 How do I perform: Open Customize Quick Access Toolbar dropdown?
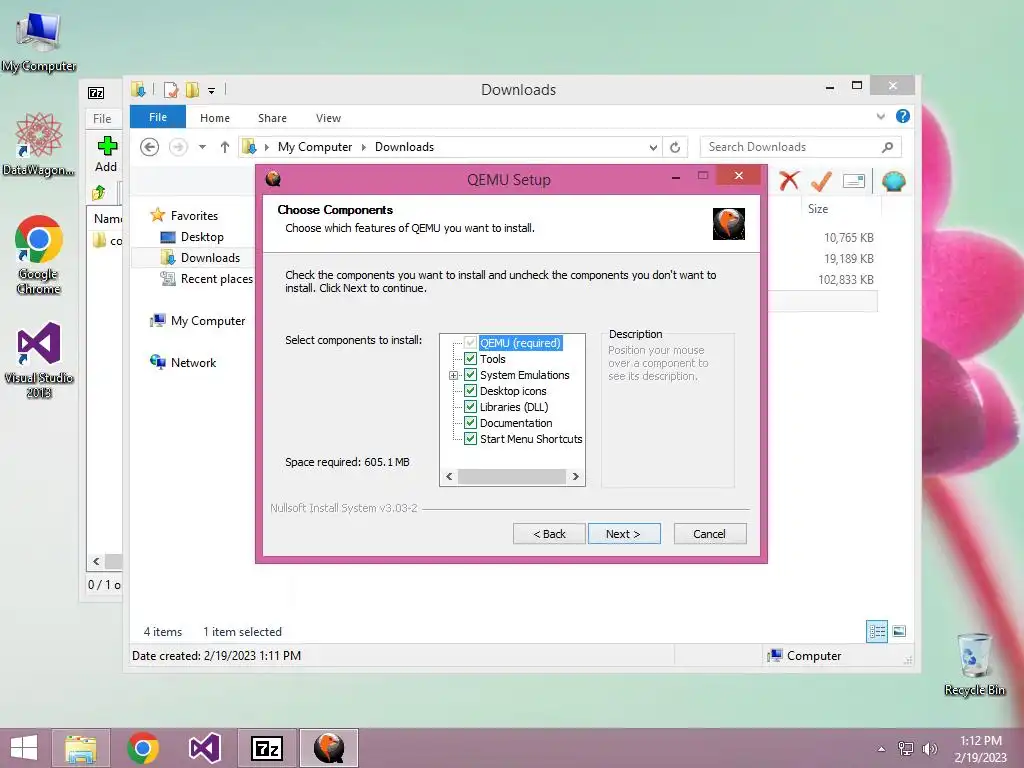coord(212,90)
